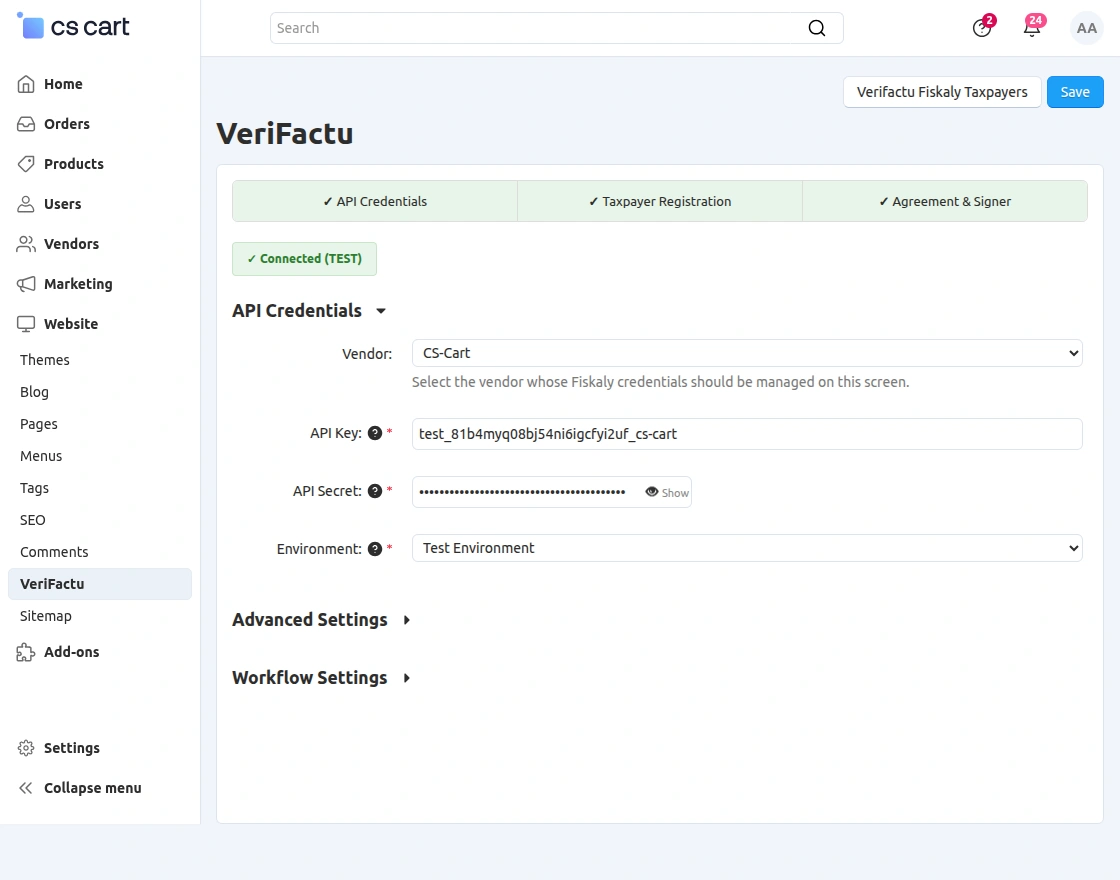Click the Orders sidebar label

[67, 124]
